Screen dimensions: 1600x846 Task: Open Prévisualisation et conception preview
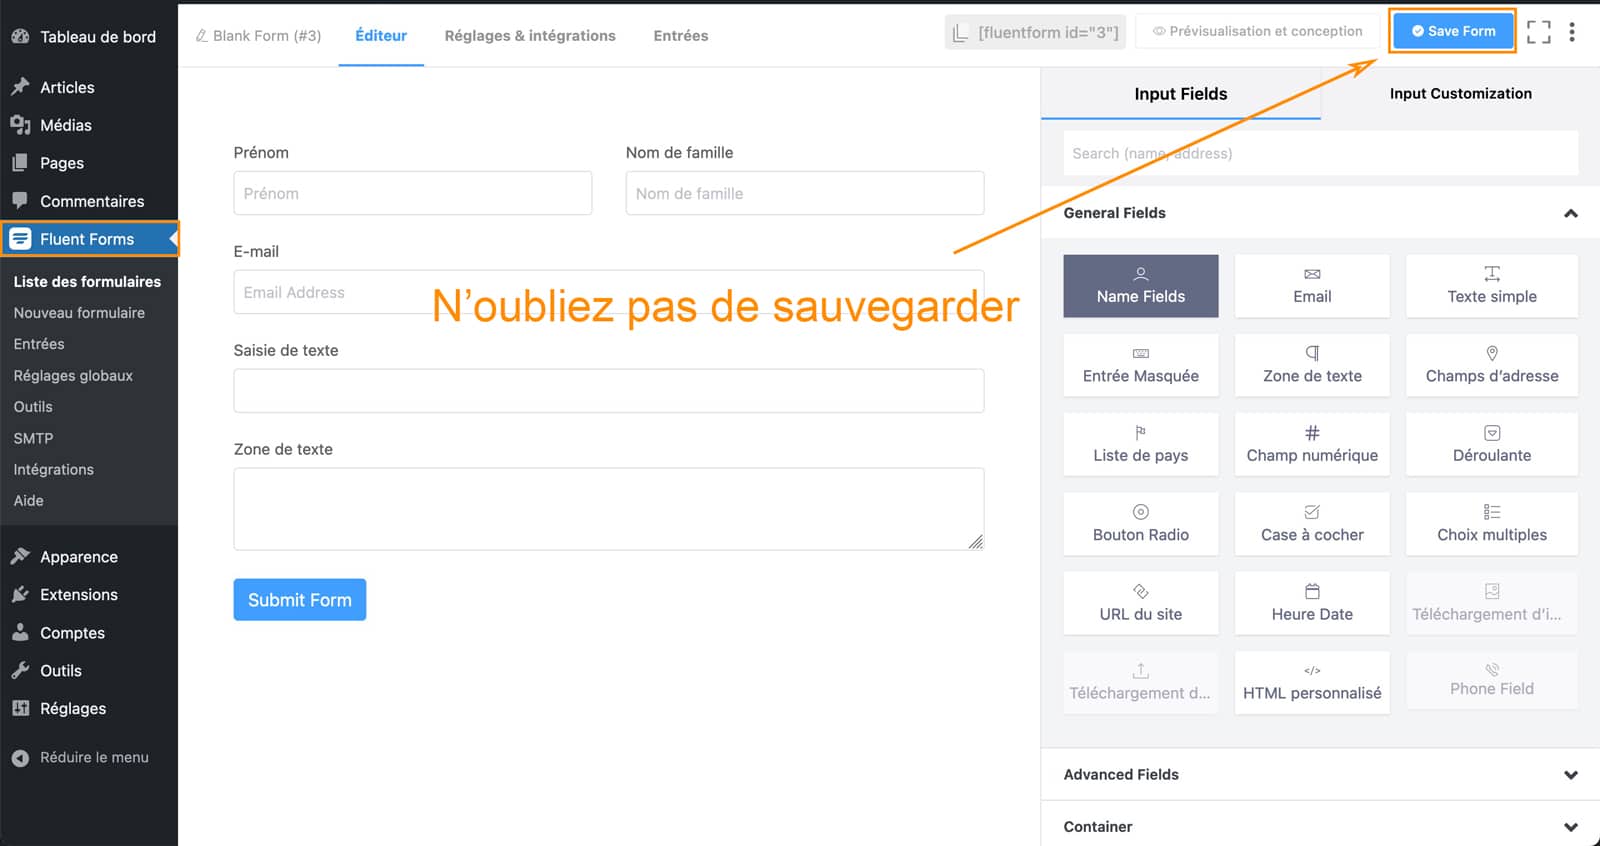tap(1257, 31)
